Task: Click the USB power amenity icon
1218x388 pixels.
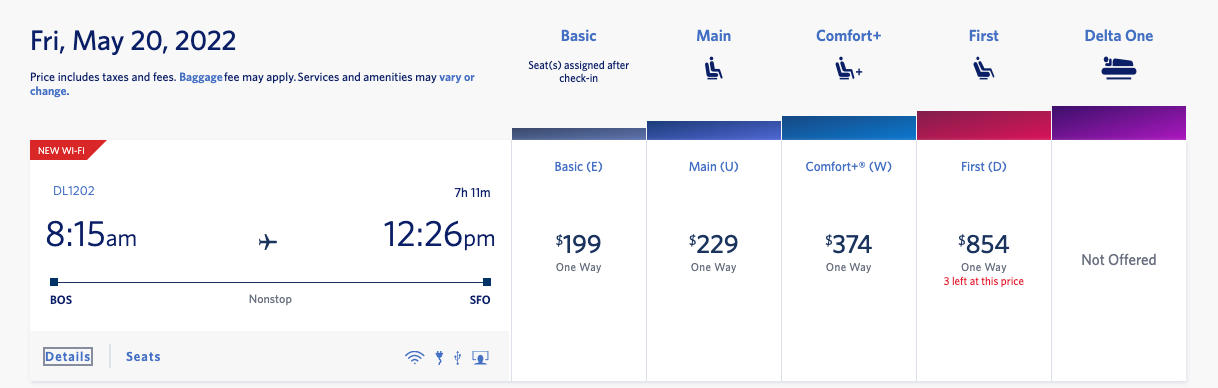Action: (457, 357)
